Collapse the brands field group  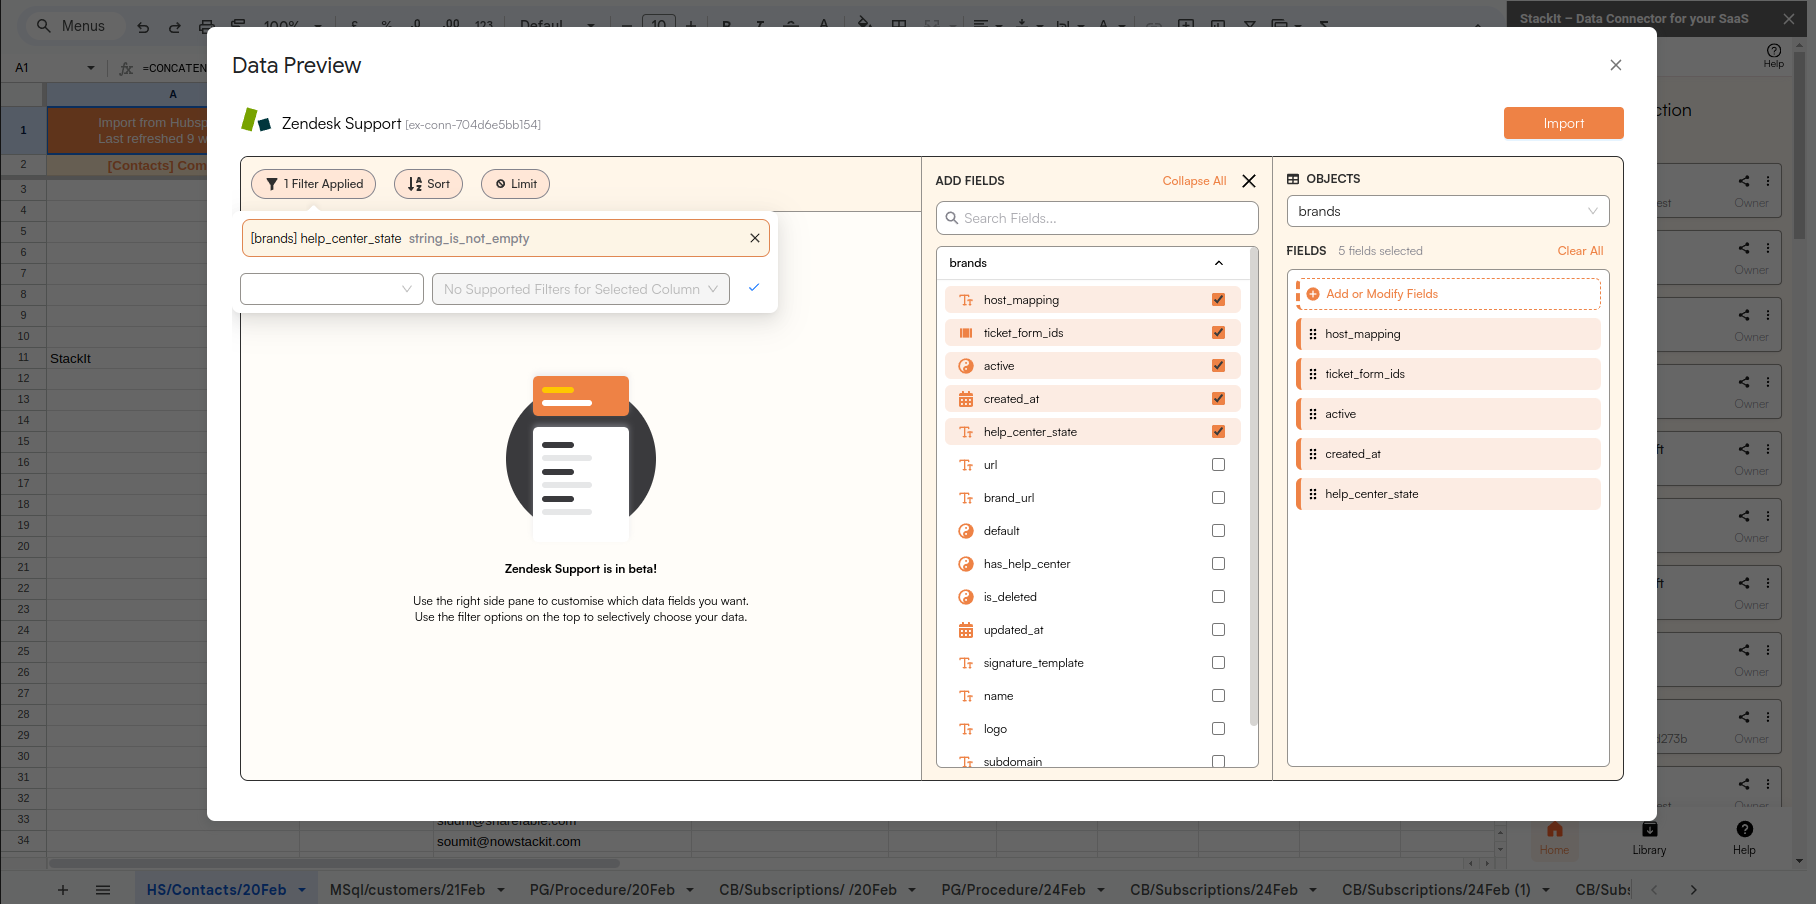1218,263
